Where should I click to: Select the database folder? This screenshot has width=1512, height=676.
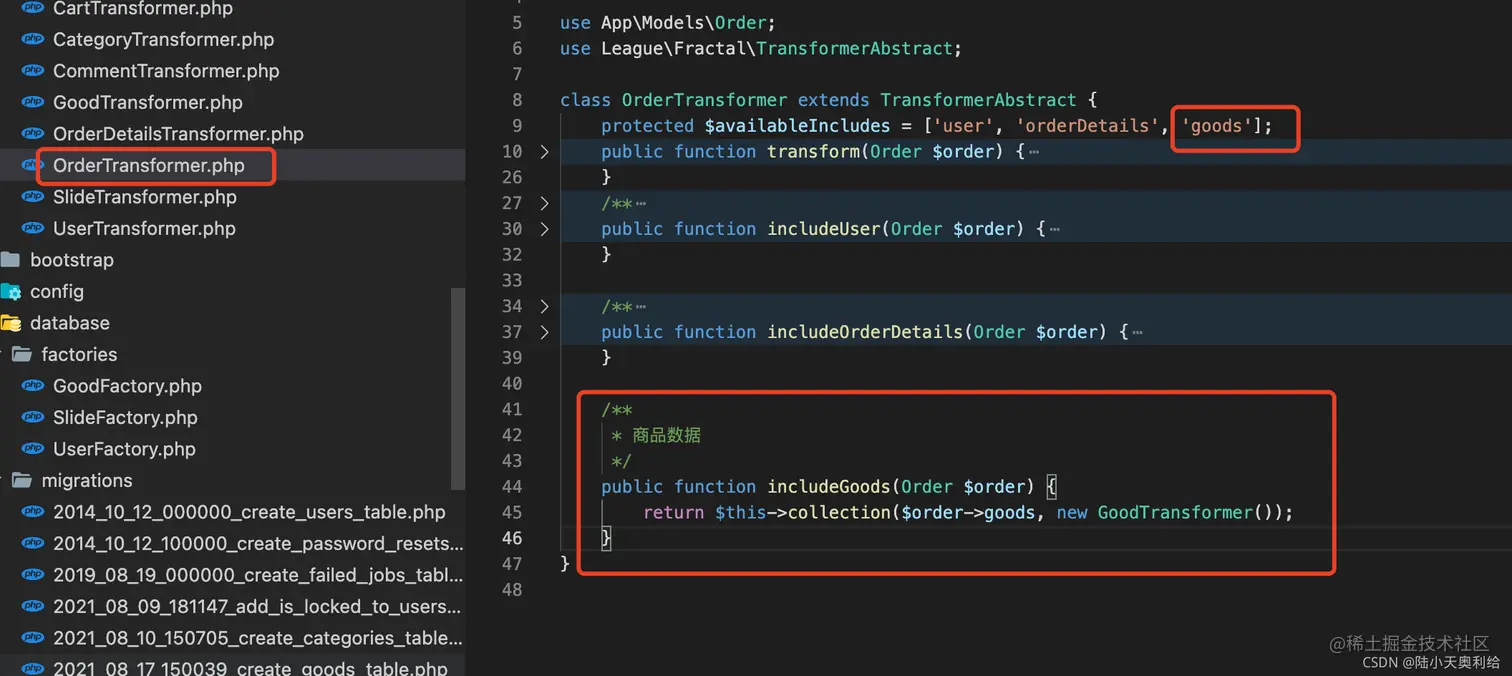[x=70, y=323]
